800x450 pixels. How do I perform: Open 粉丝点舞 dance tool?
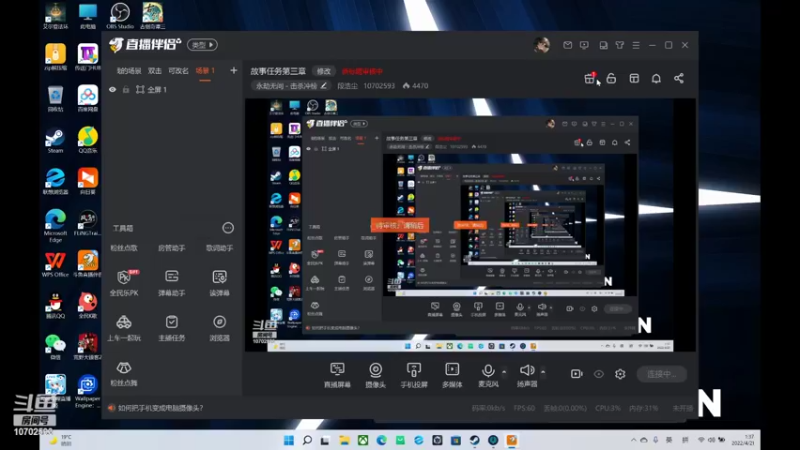coord(124,373)
